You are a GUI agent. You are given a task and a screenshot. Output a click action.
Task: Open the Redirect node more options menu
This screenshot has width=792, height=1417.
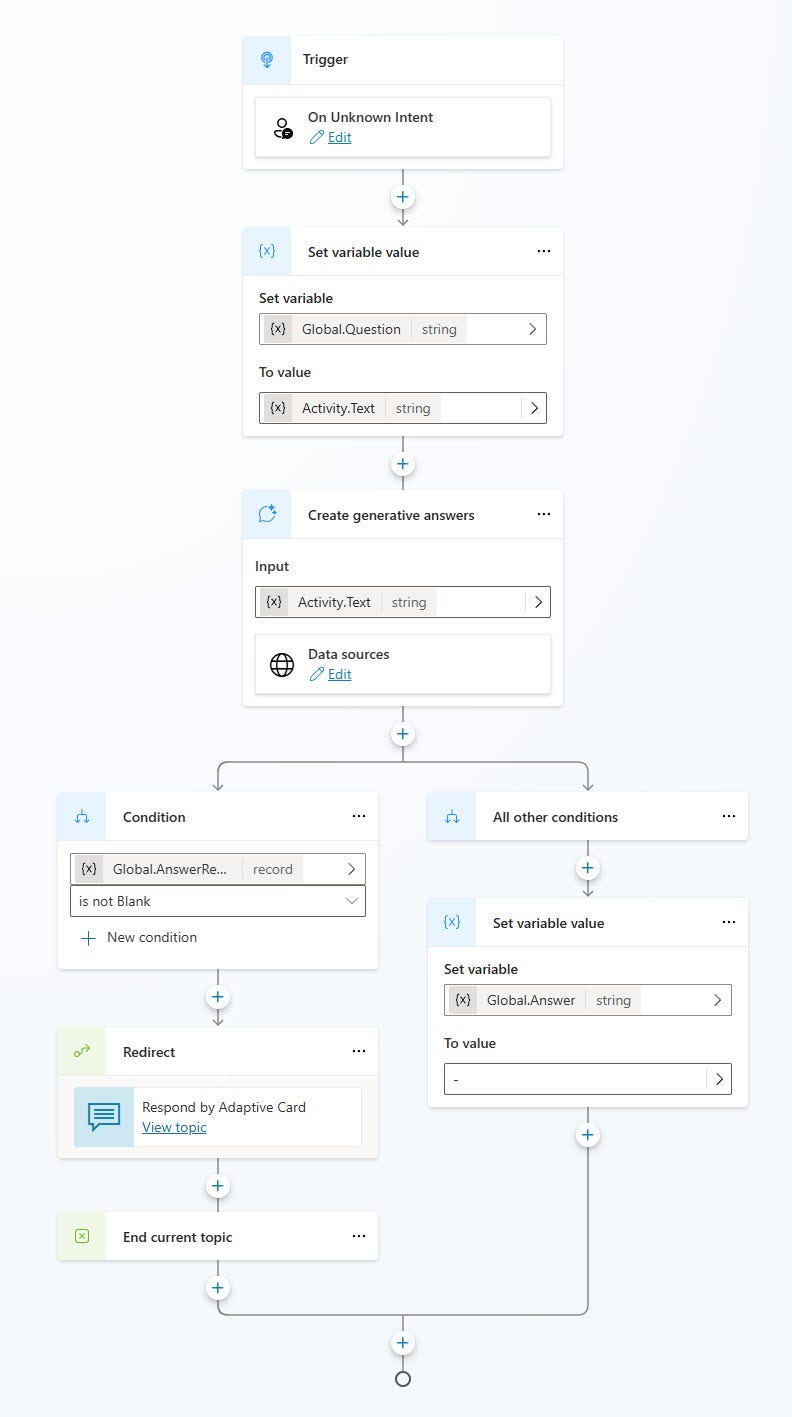point(359,1052)
